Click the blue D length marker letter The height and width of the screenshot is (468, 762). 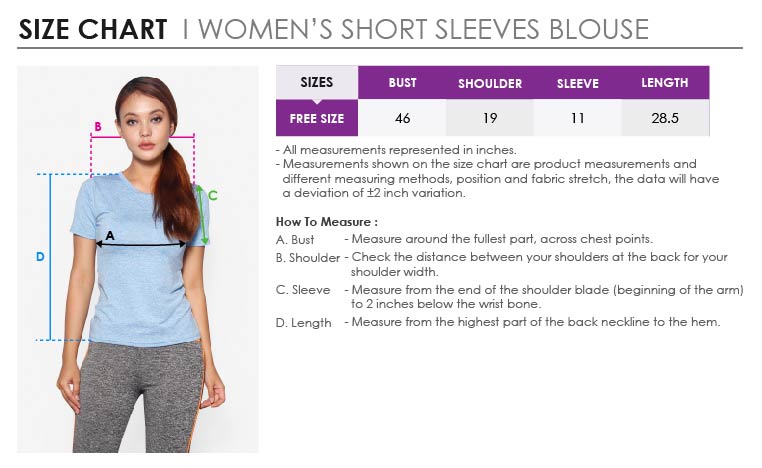[x=40, y=257]
